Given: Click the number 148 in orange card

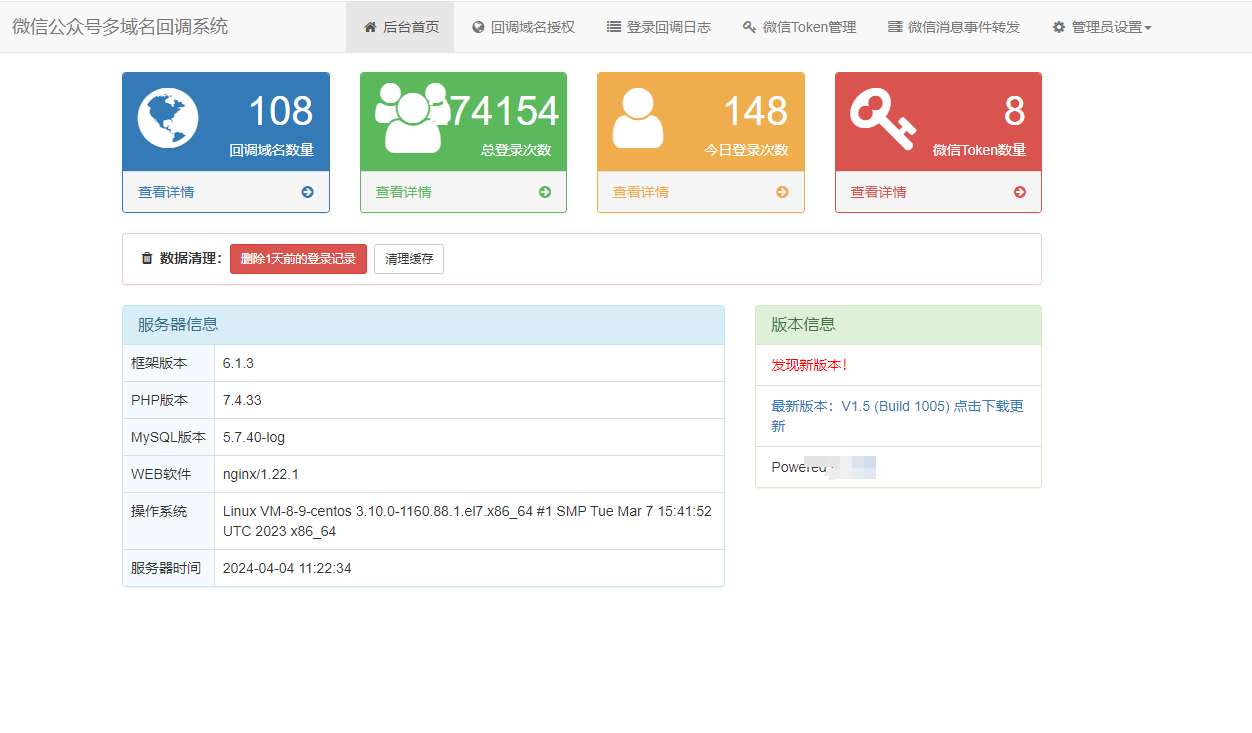Looking at the screenshot, I should tap(756, 111).
